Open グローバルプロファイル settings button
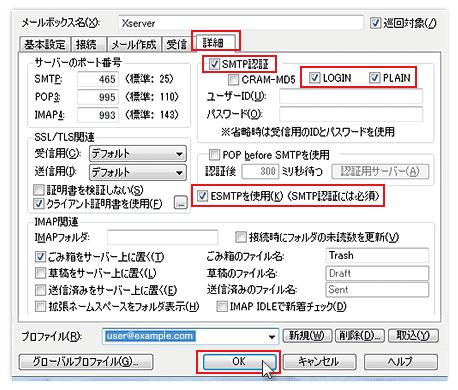This screenshot has height=390, width=458. tap(86, 362)
